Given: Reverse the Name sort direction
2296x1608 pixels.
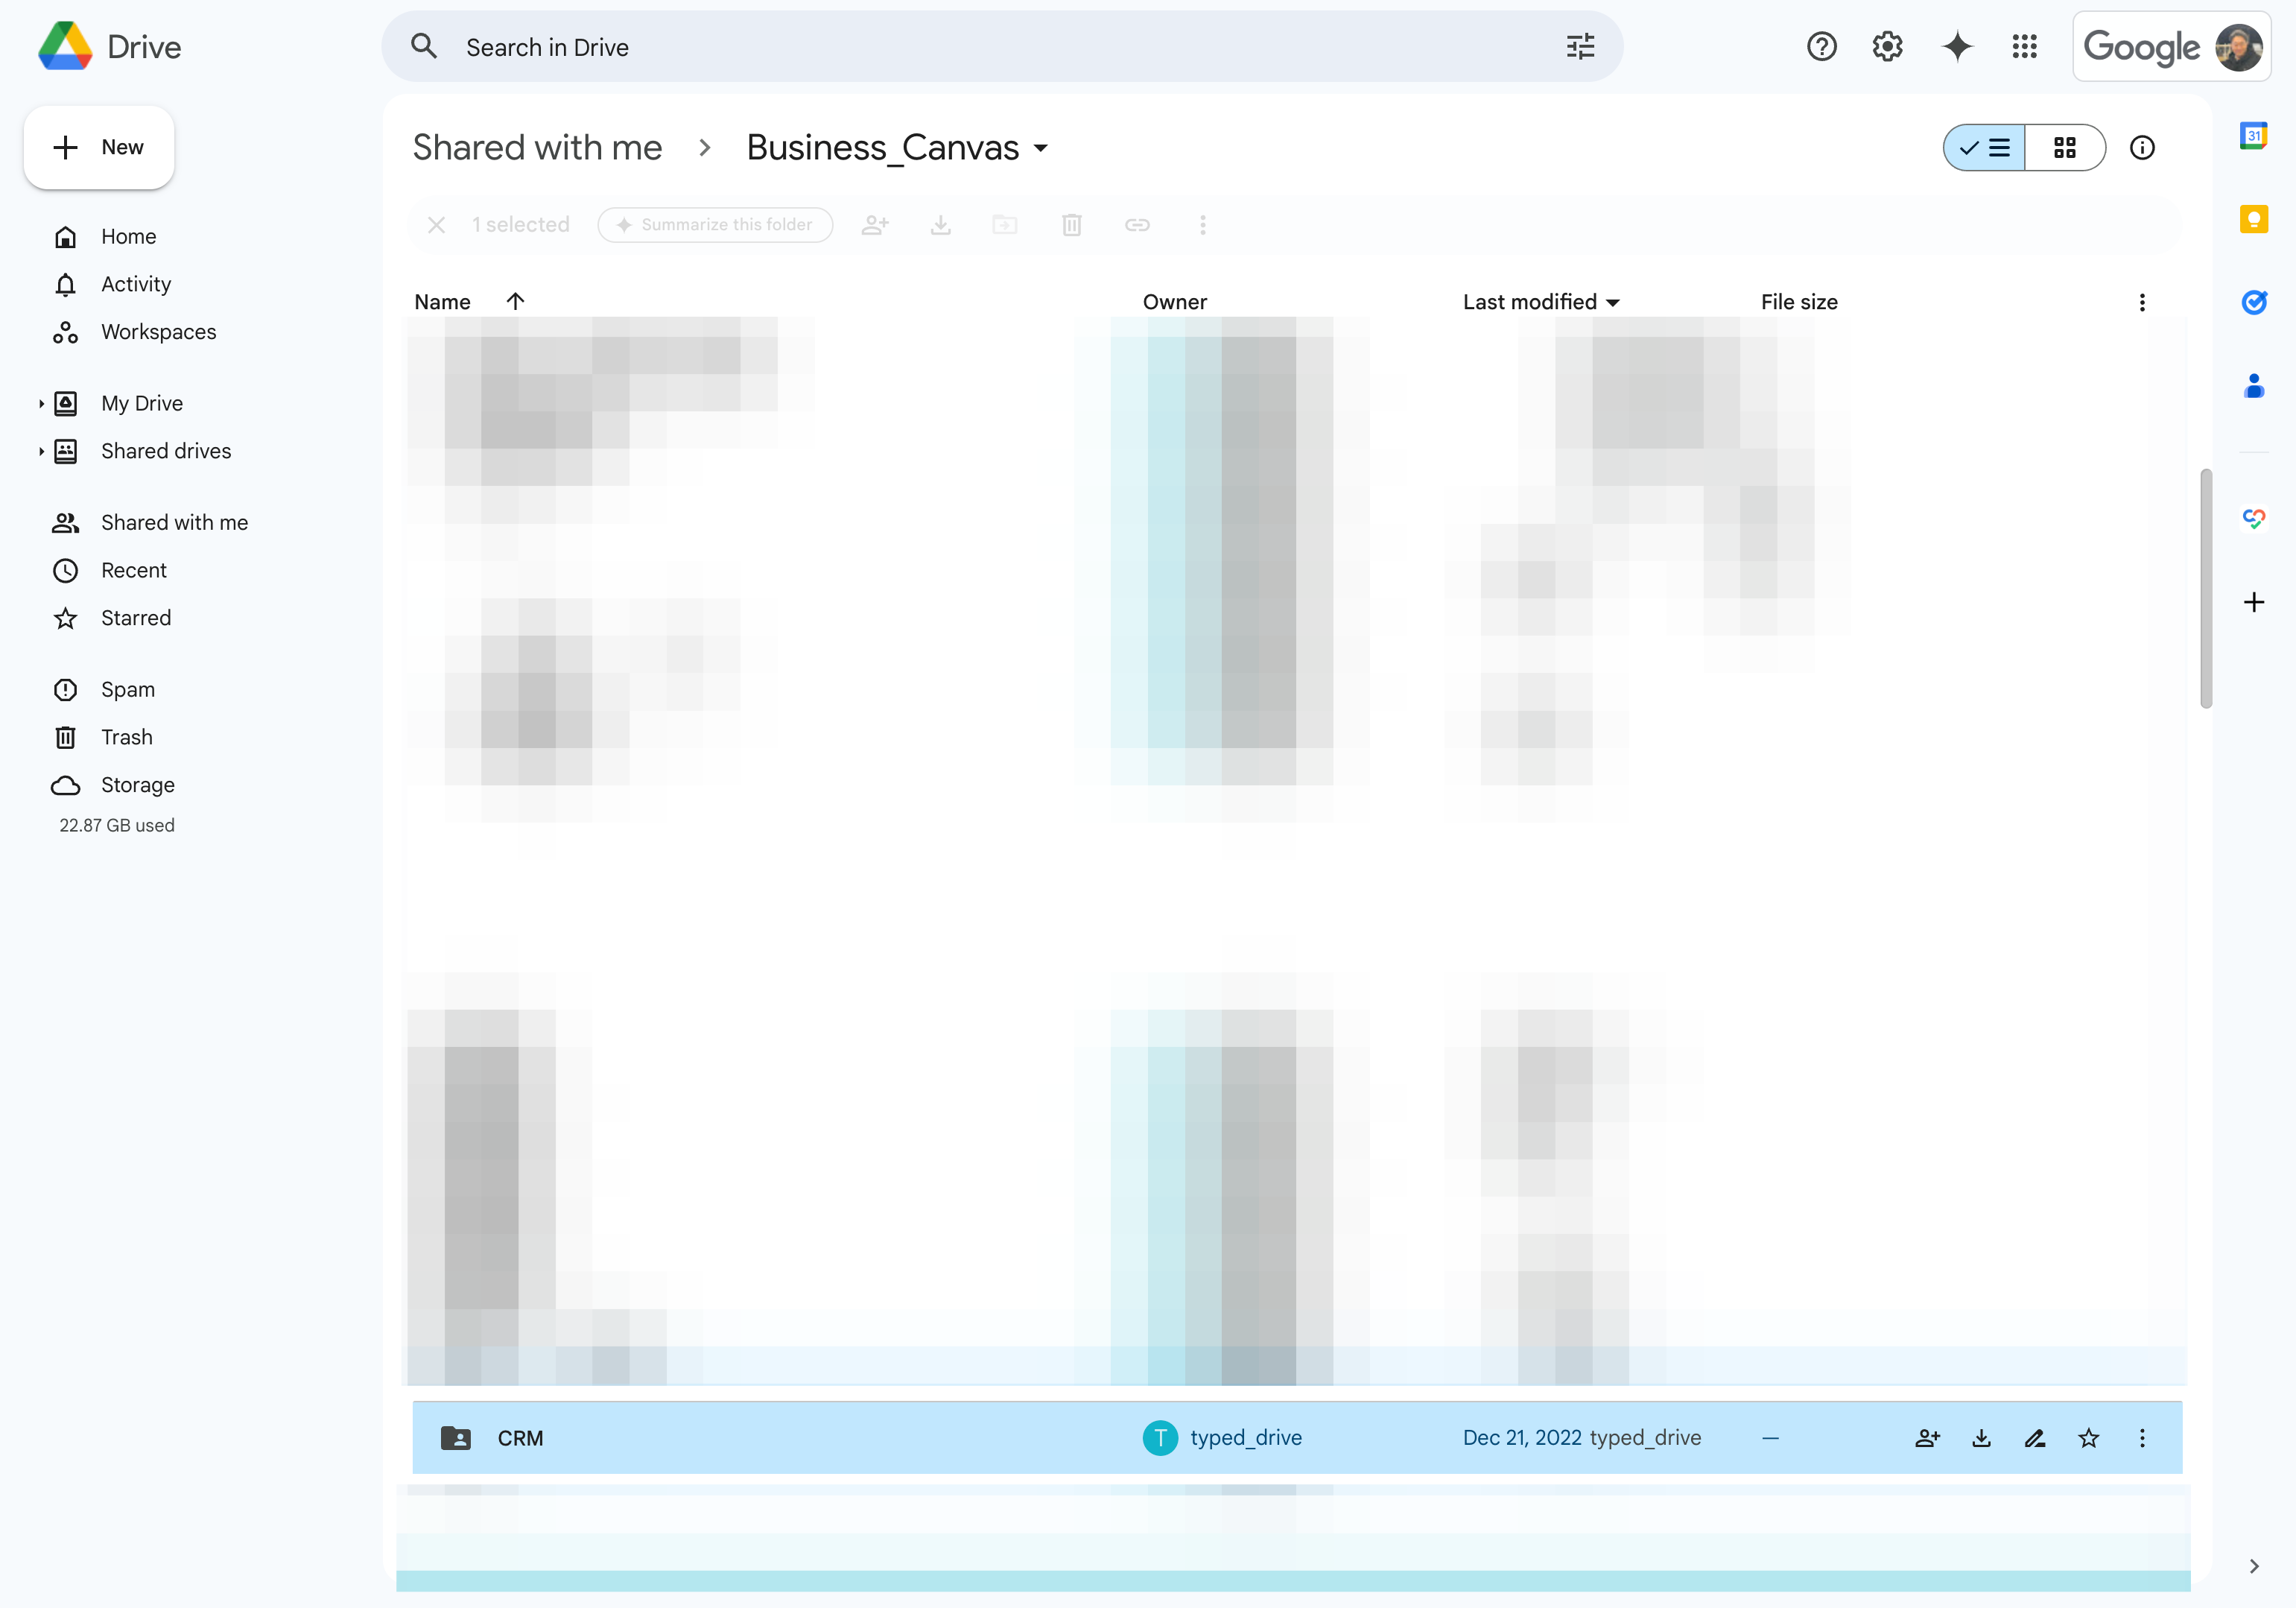Looking at the screenshot, I should click(x=515, y=301).
